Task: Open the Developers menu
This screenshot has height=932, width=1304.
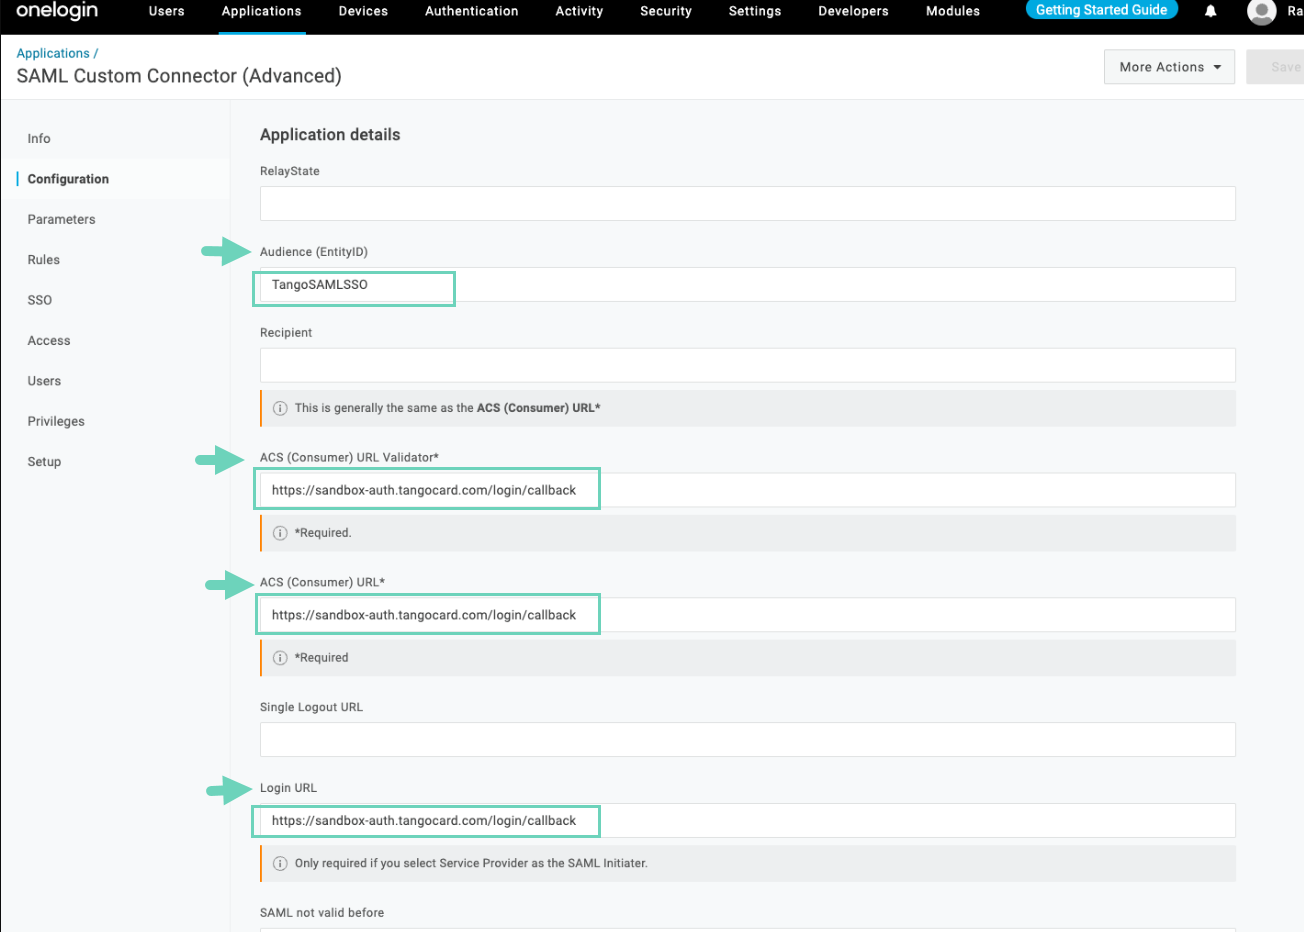Action: pyautogui.click(x=853, y=11)
